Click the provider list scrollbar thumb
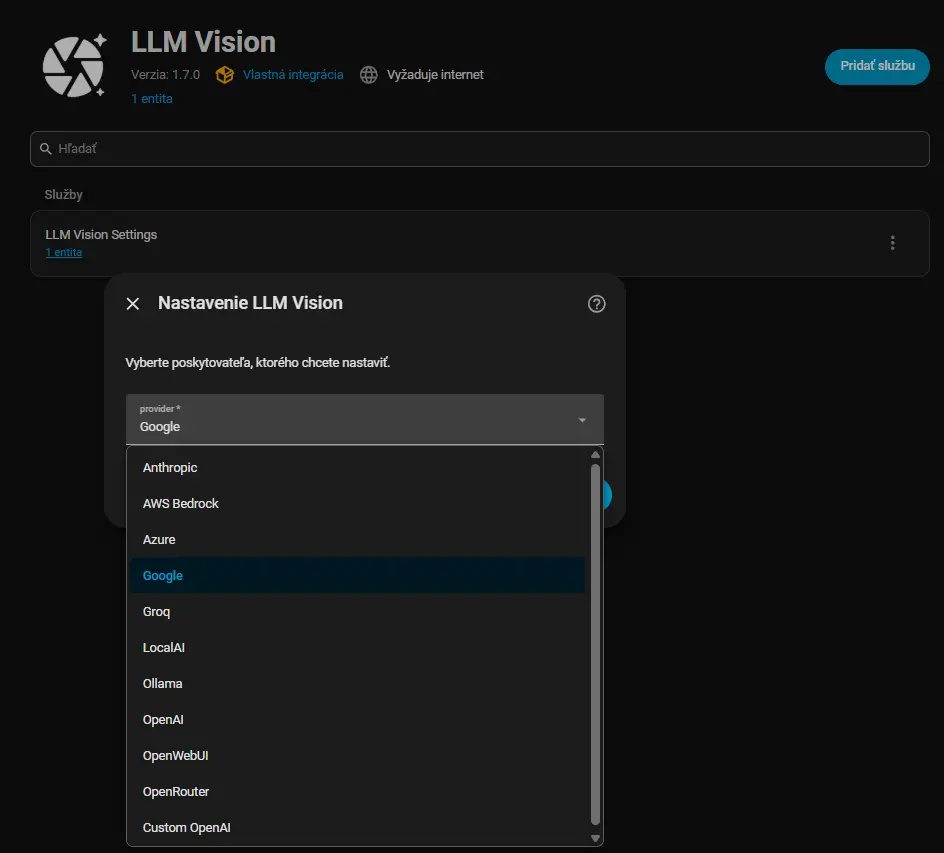944x853 pixels. 595,644
